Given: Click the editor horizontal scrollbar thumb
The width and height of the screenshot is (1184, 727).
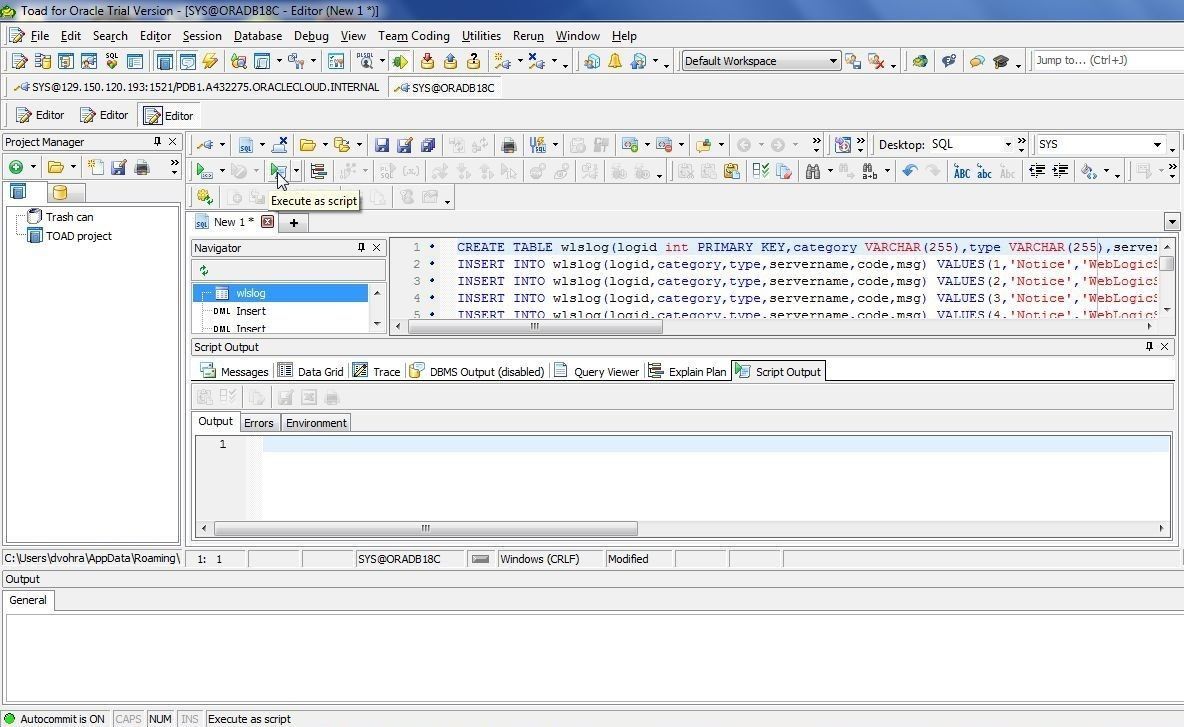Looking at the screenshot, I should click(x=535, y=327).
